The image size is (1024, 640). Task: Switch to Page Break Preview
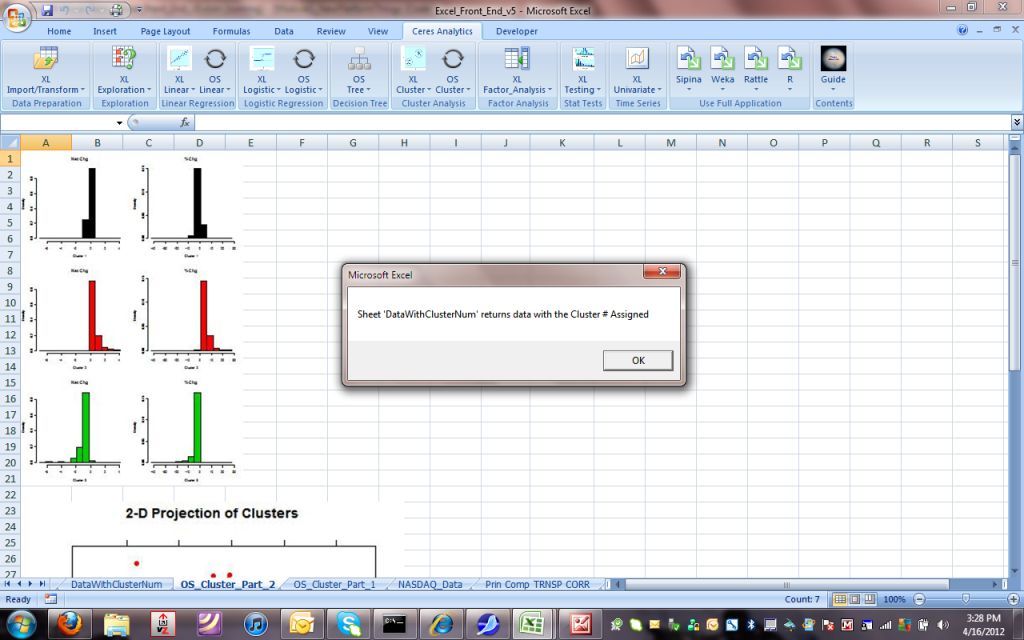click(870, 599)
